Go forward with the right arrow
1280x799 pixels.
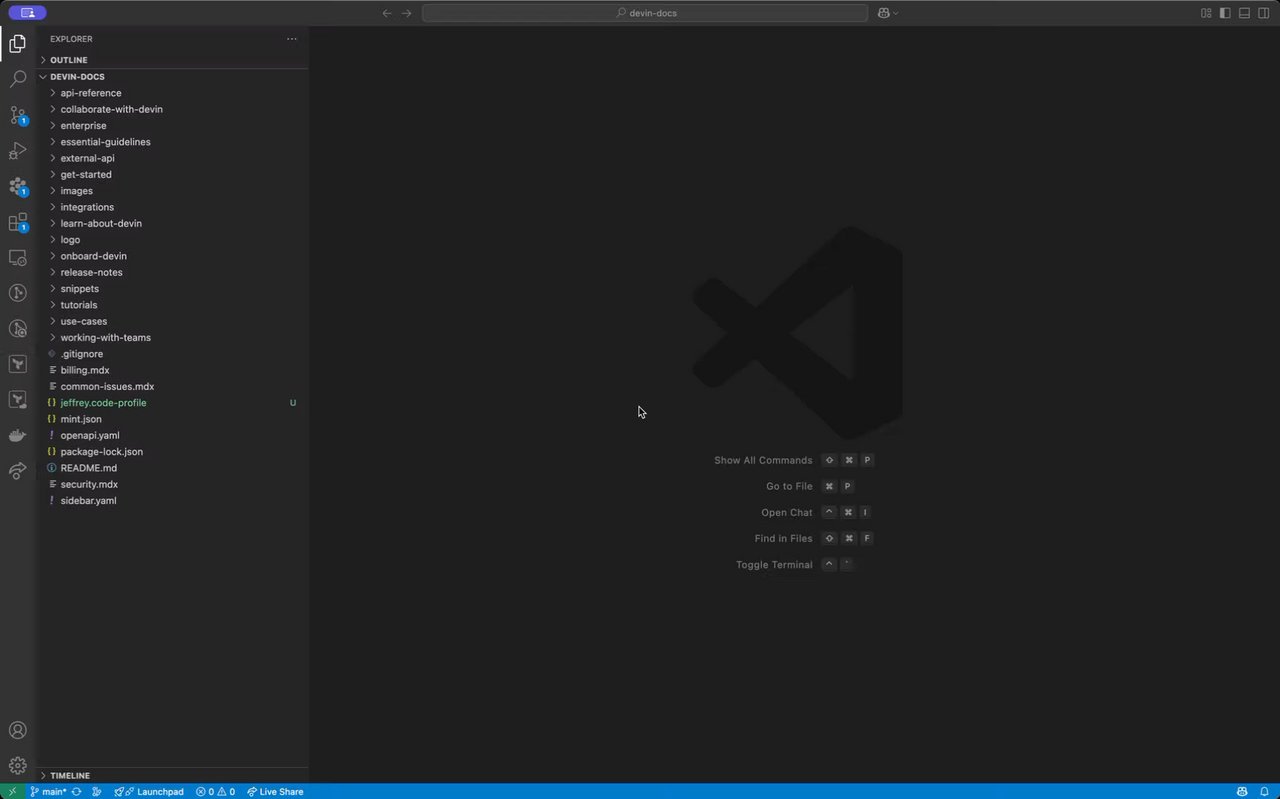click(x=406, y=13)
